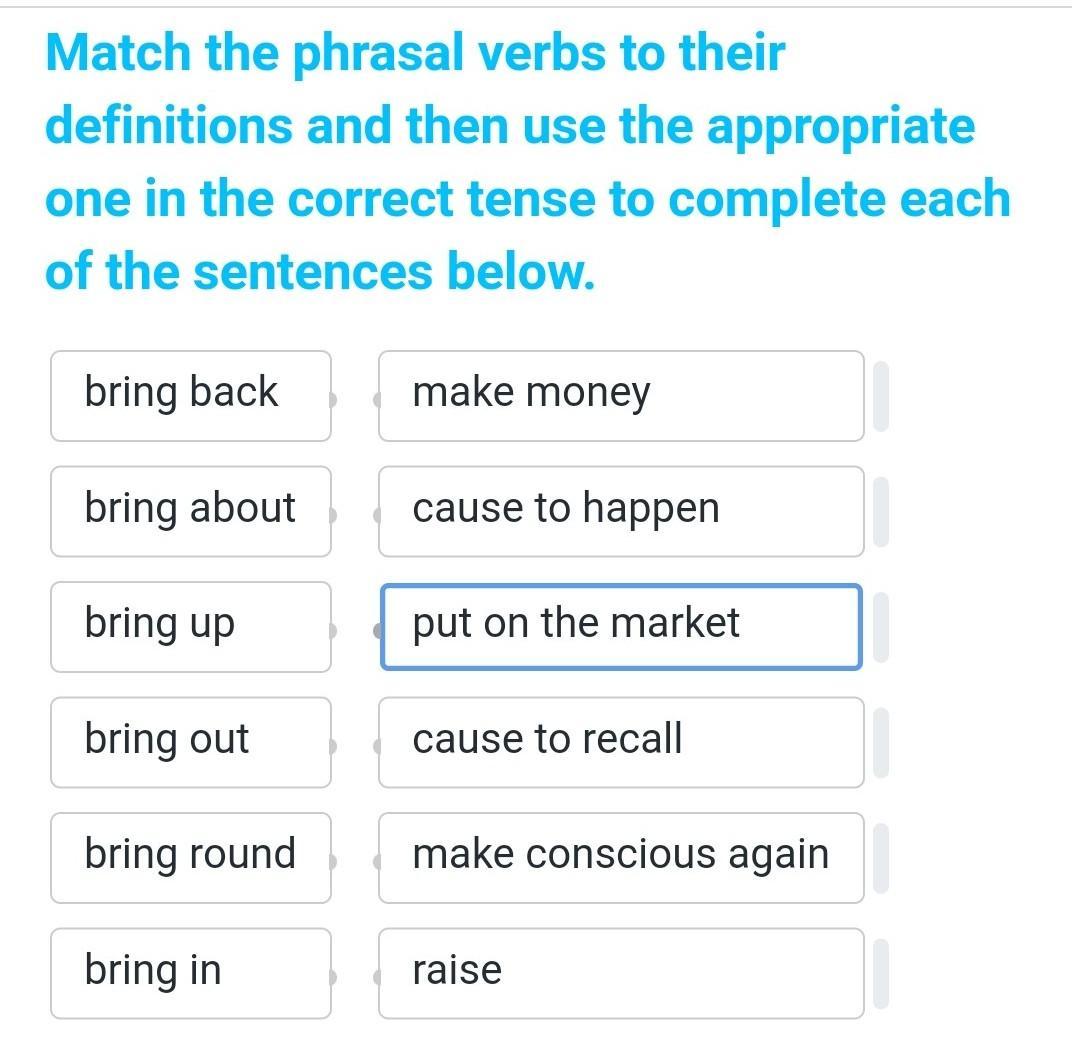
Task: Click the 'make conscious again' definition
Action: pos(620,857)
